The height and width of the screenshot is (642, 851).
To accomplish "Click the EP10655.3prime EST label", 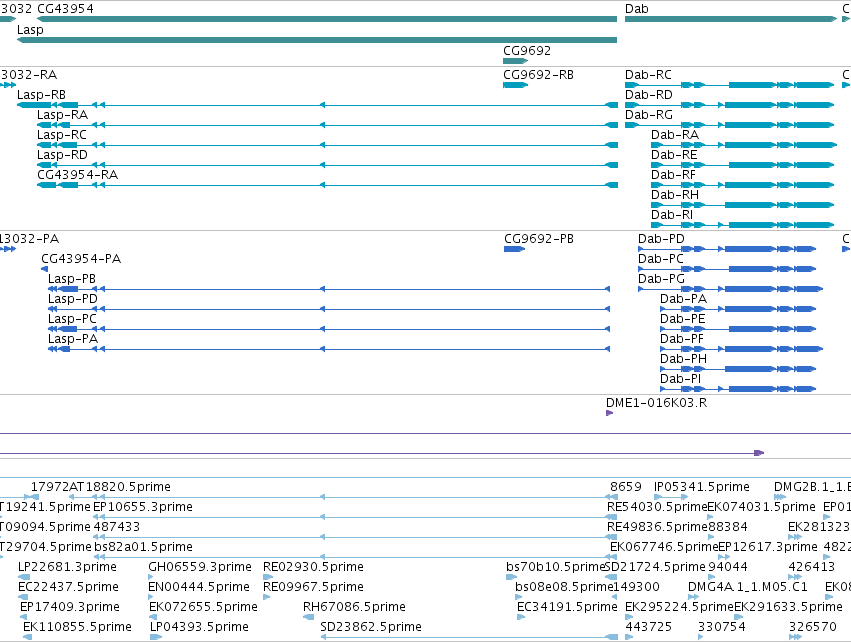I will (x=143, y=507).
